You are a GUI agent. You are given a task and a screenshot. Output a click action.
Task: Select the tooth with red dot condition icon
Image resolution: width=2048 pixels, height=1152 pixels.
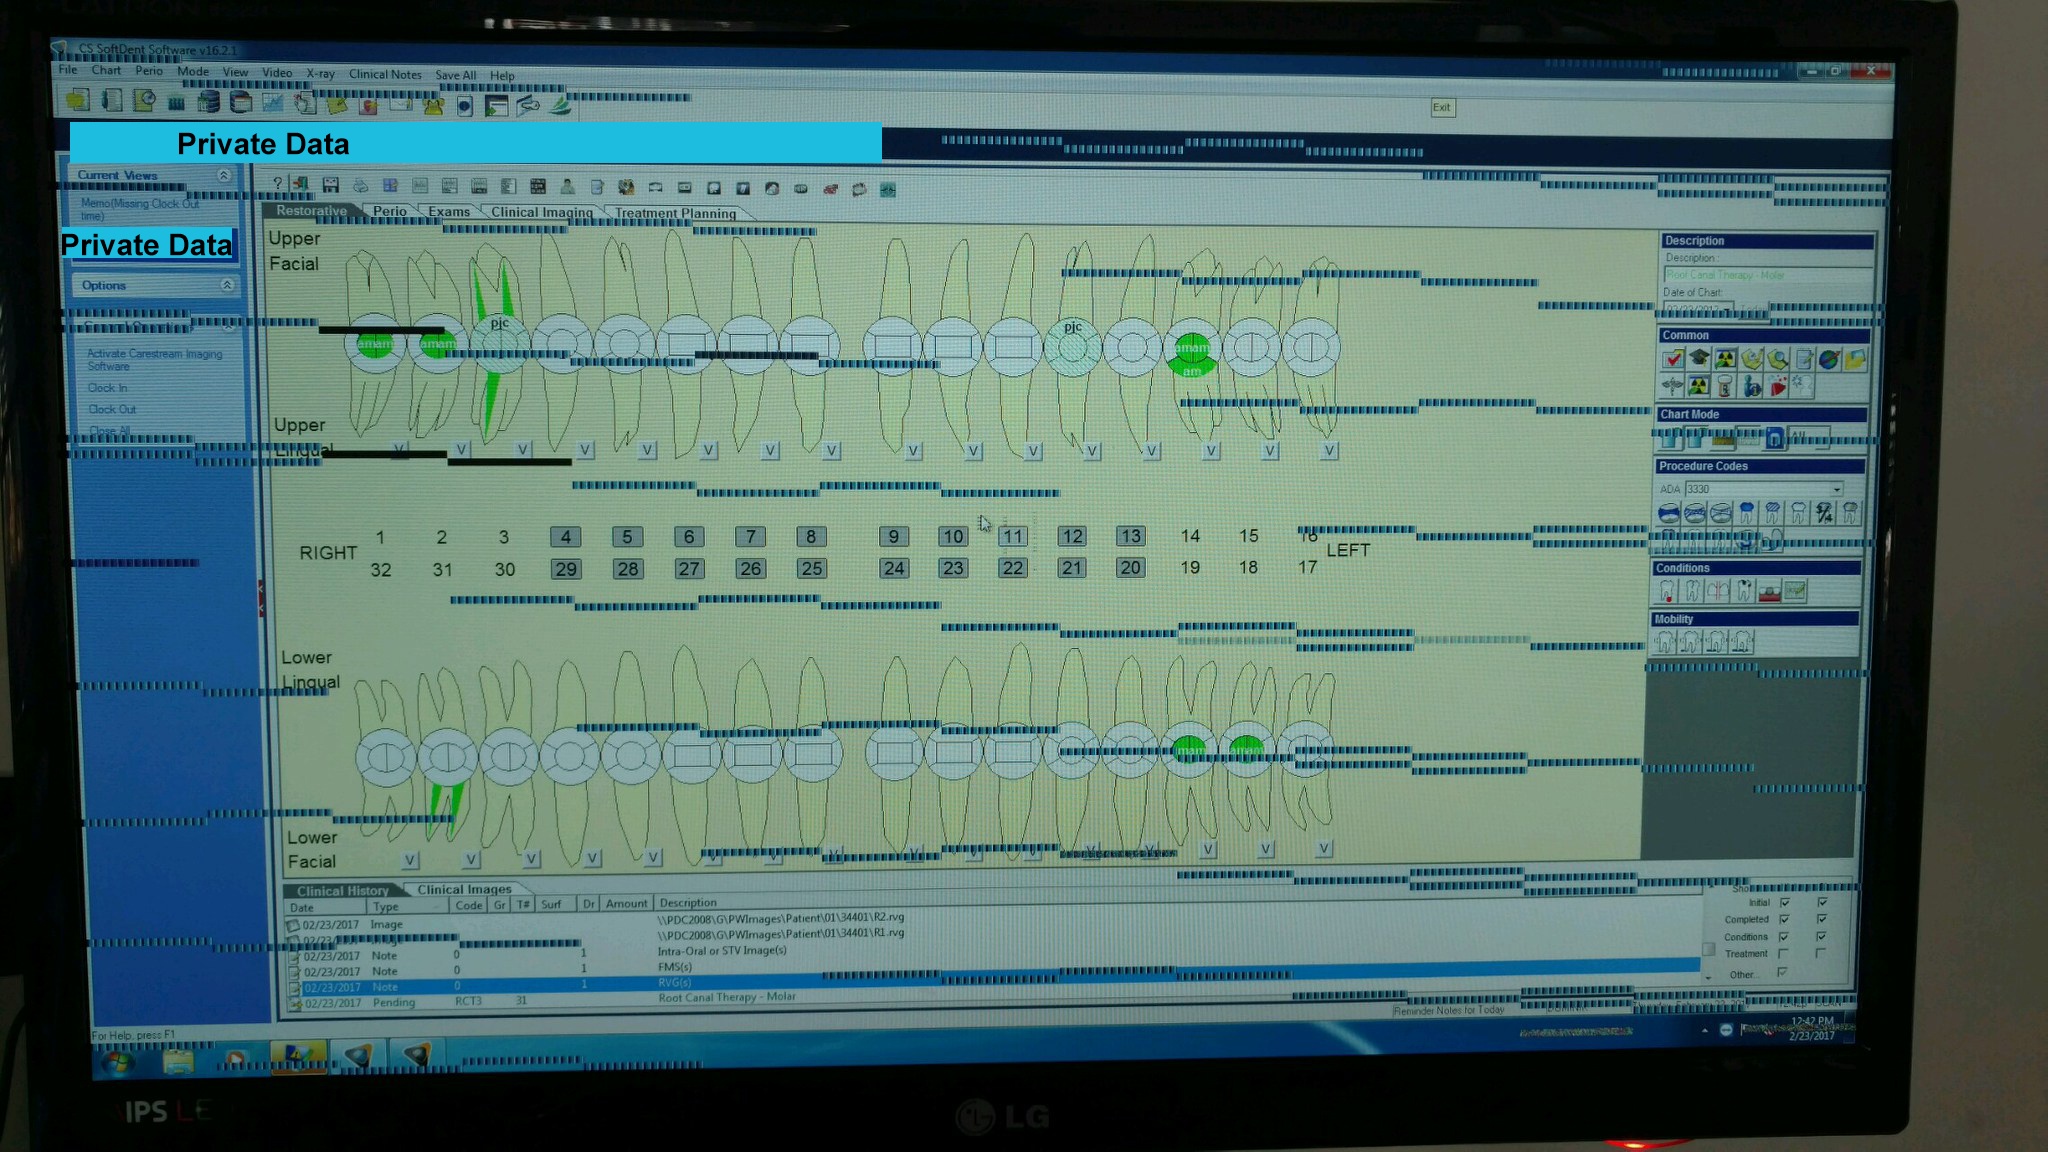click(x=1667, y=591)
